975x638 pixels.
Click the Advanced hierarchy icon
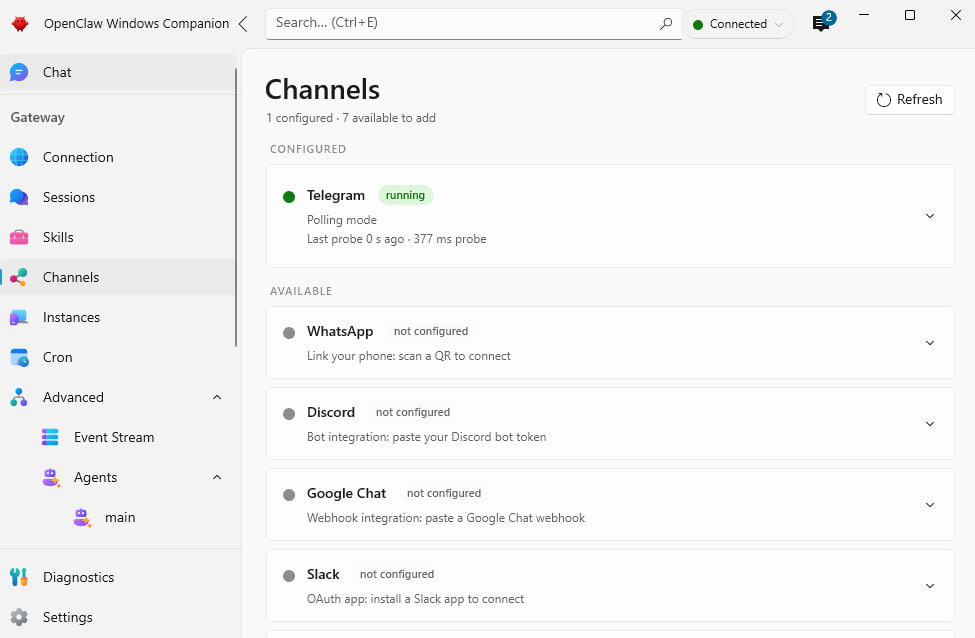(19, 397)
